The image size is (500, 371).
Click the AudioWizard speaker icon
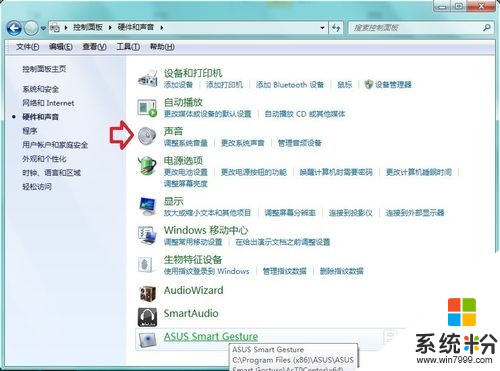click(147, 293)
